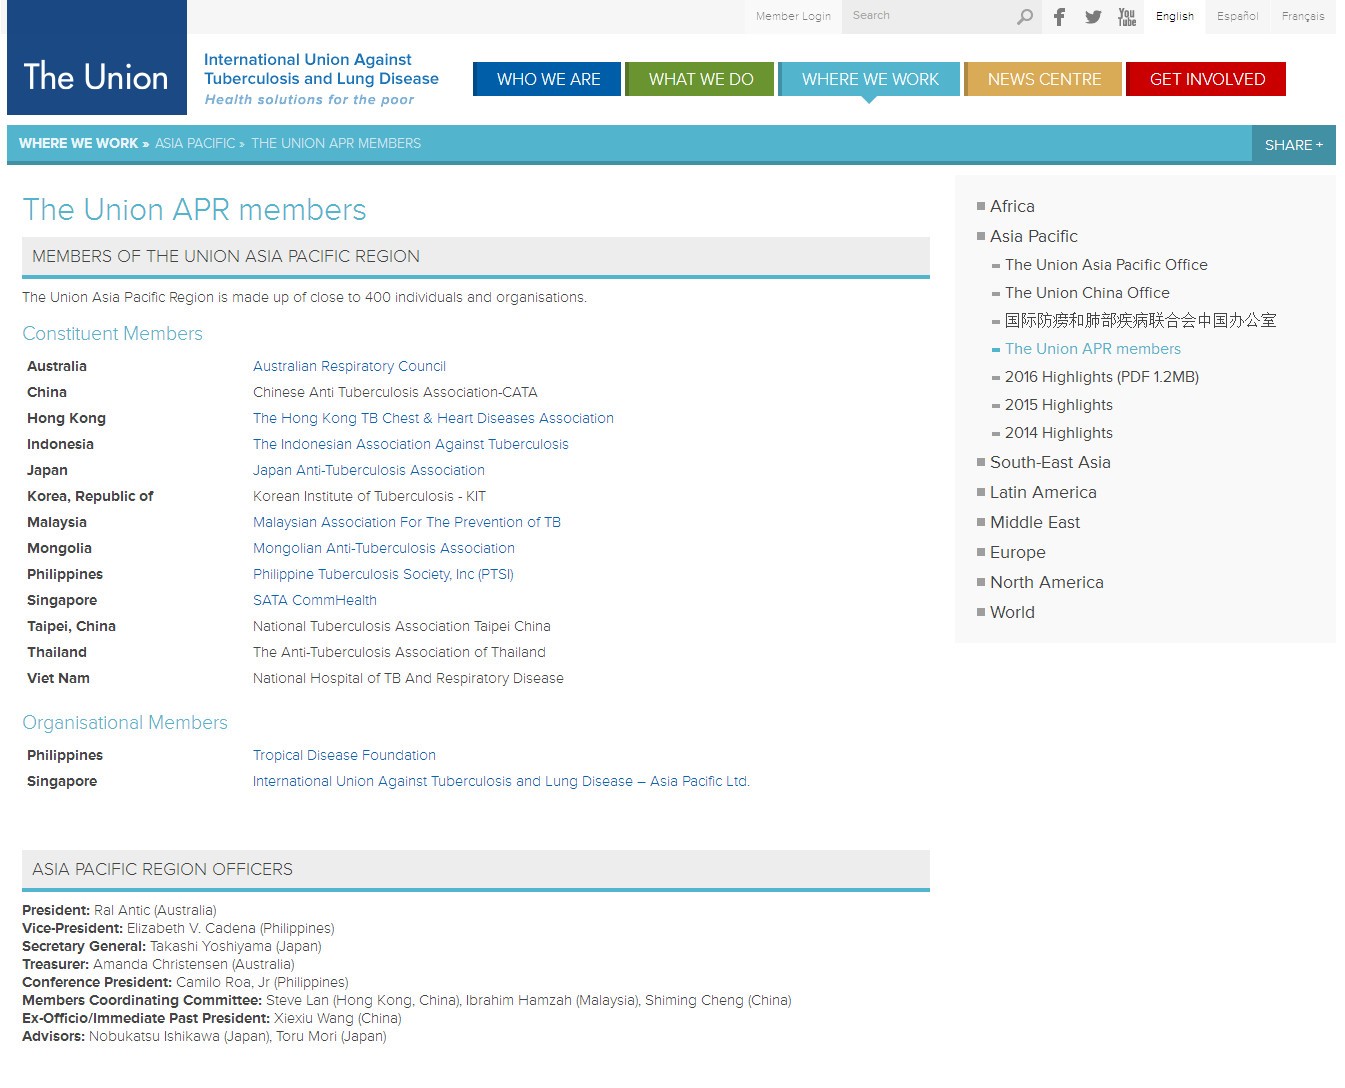Viewport: 1345px width, 1088px height.
Task: Expand the SHARE + menu
Action: click(x=1294, y=145)
